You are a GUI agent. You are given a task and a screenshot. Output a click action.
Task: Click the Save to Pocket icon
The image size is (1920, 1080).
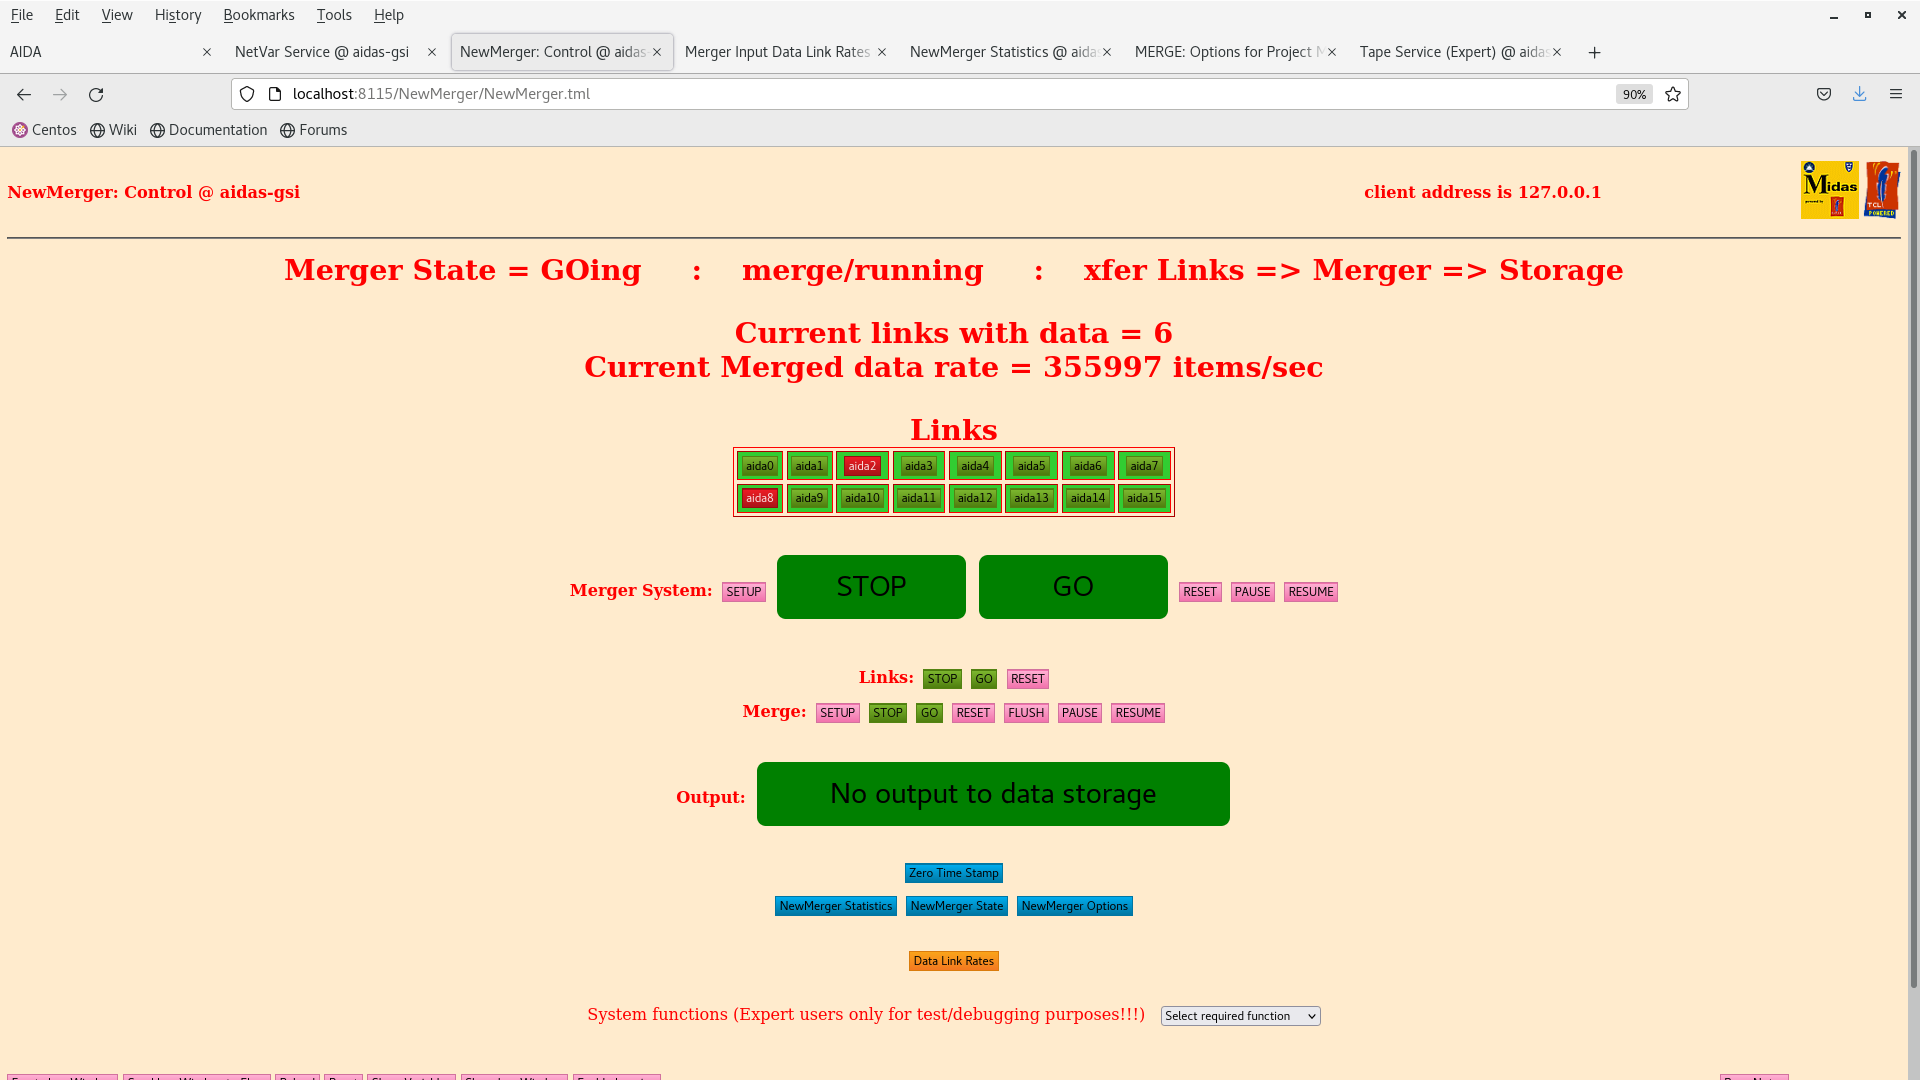point(1824,94)
